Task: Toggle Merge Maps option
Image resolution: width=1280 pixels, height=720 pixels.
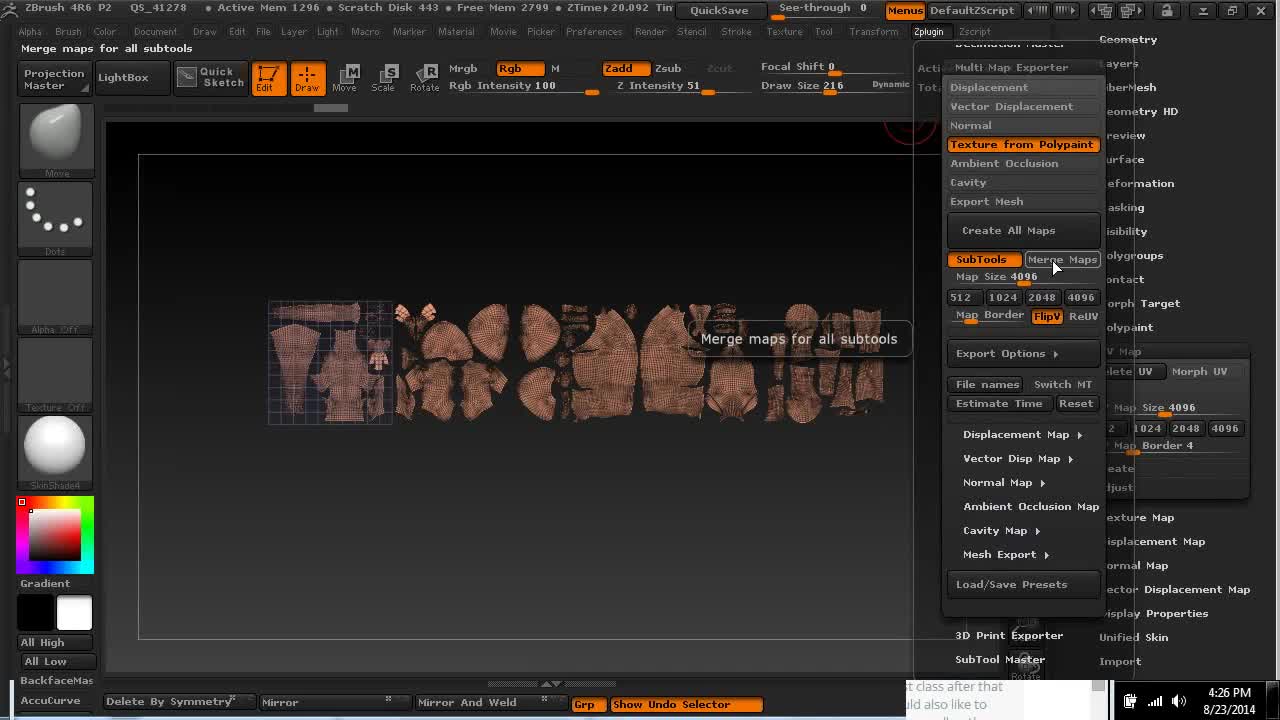Action: click(x=1062, y=259)
